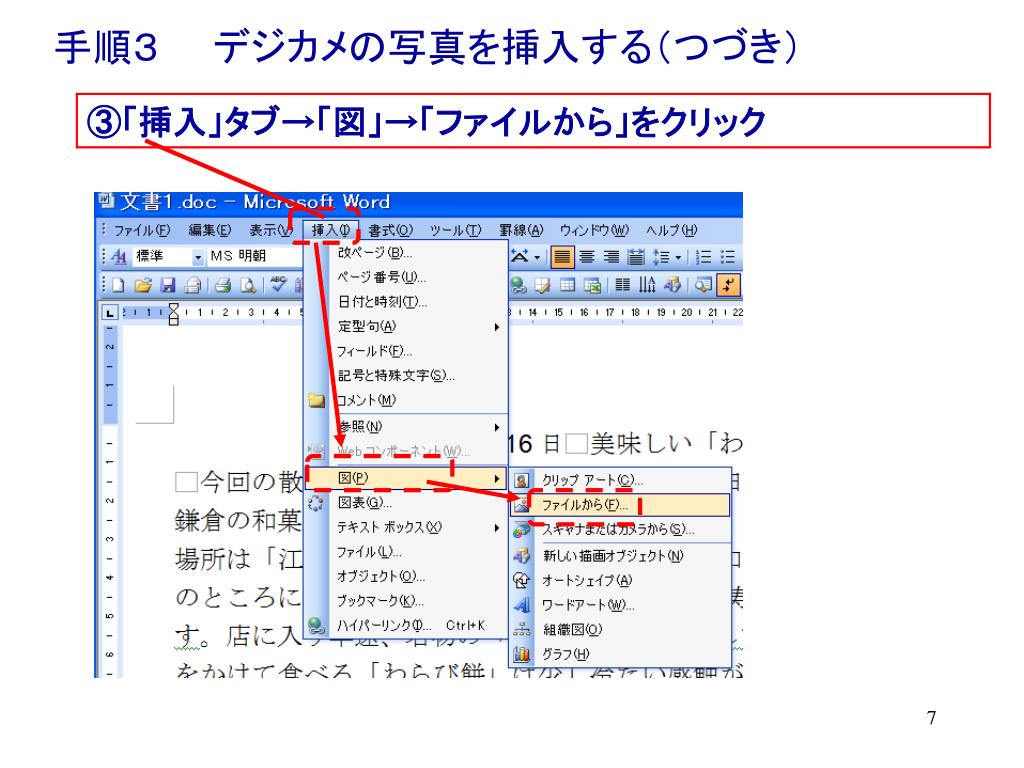Open line spacing dropdown arrow
Viewport: 1024px width, 768px height.
coord(678,258)
